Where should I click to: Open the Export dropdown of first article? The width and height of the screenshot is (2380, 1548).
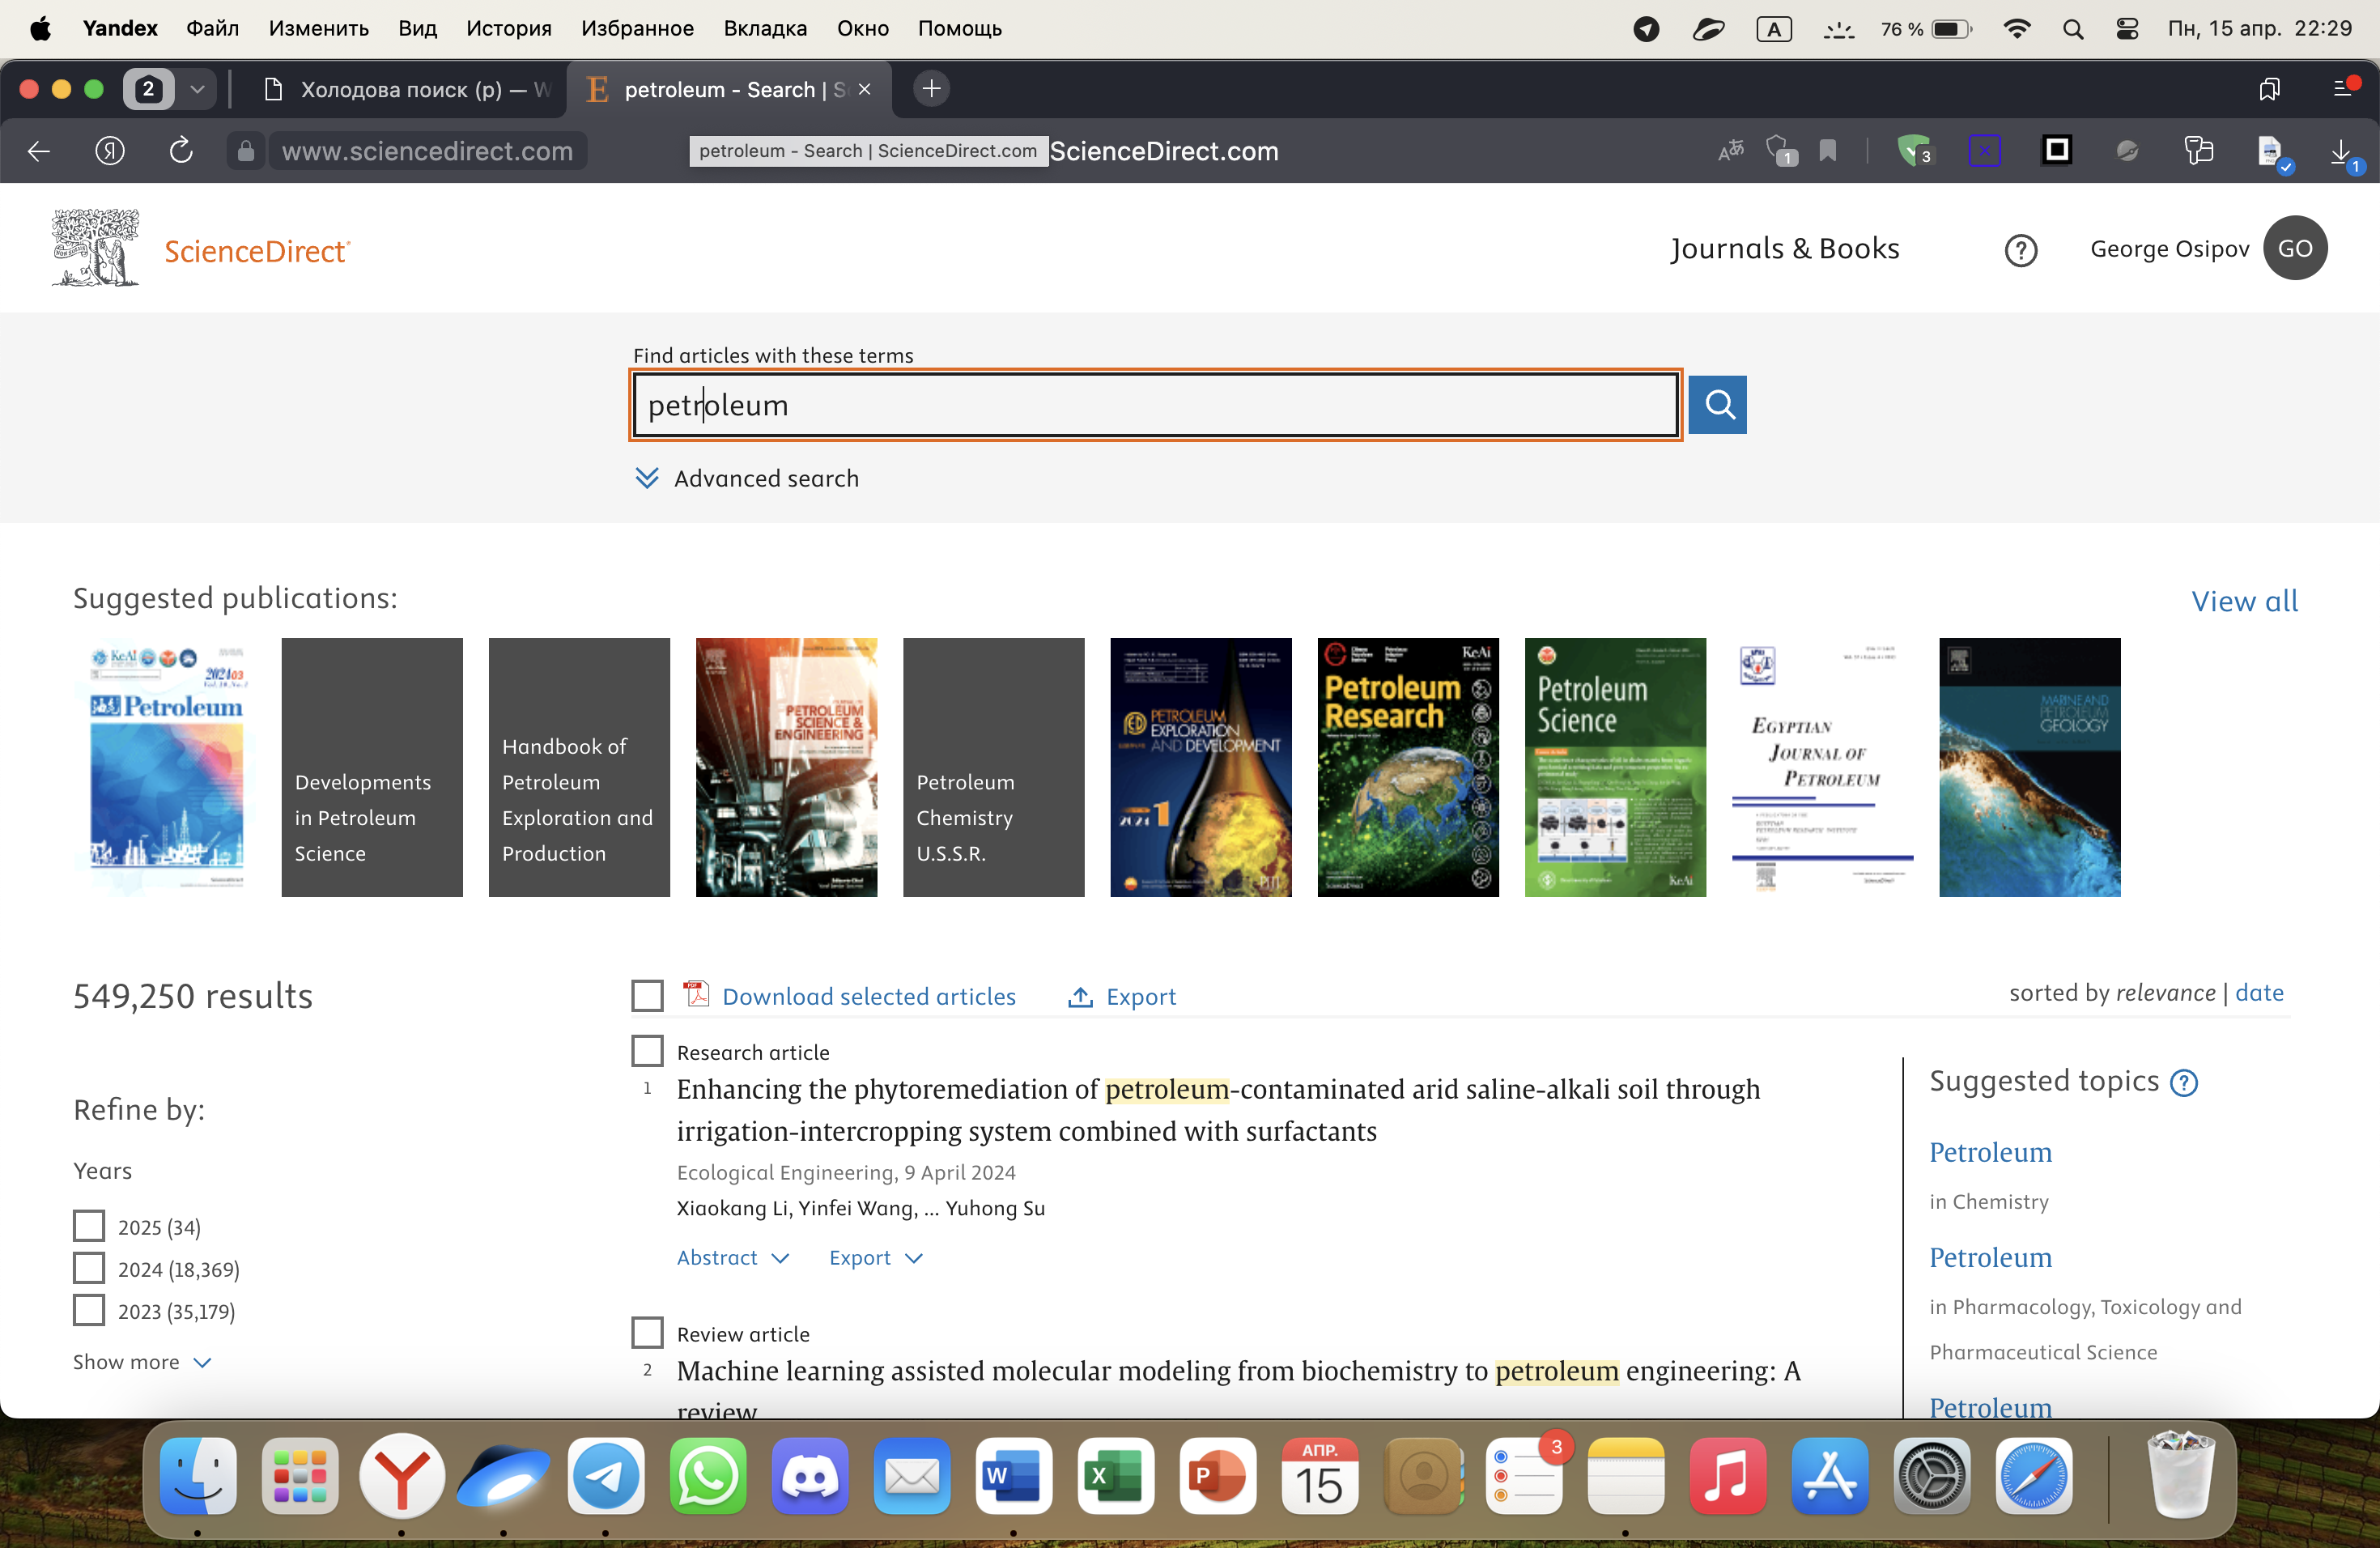click(876, 1258)
